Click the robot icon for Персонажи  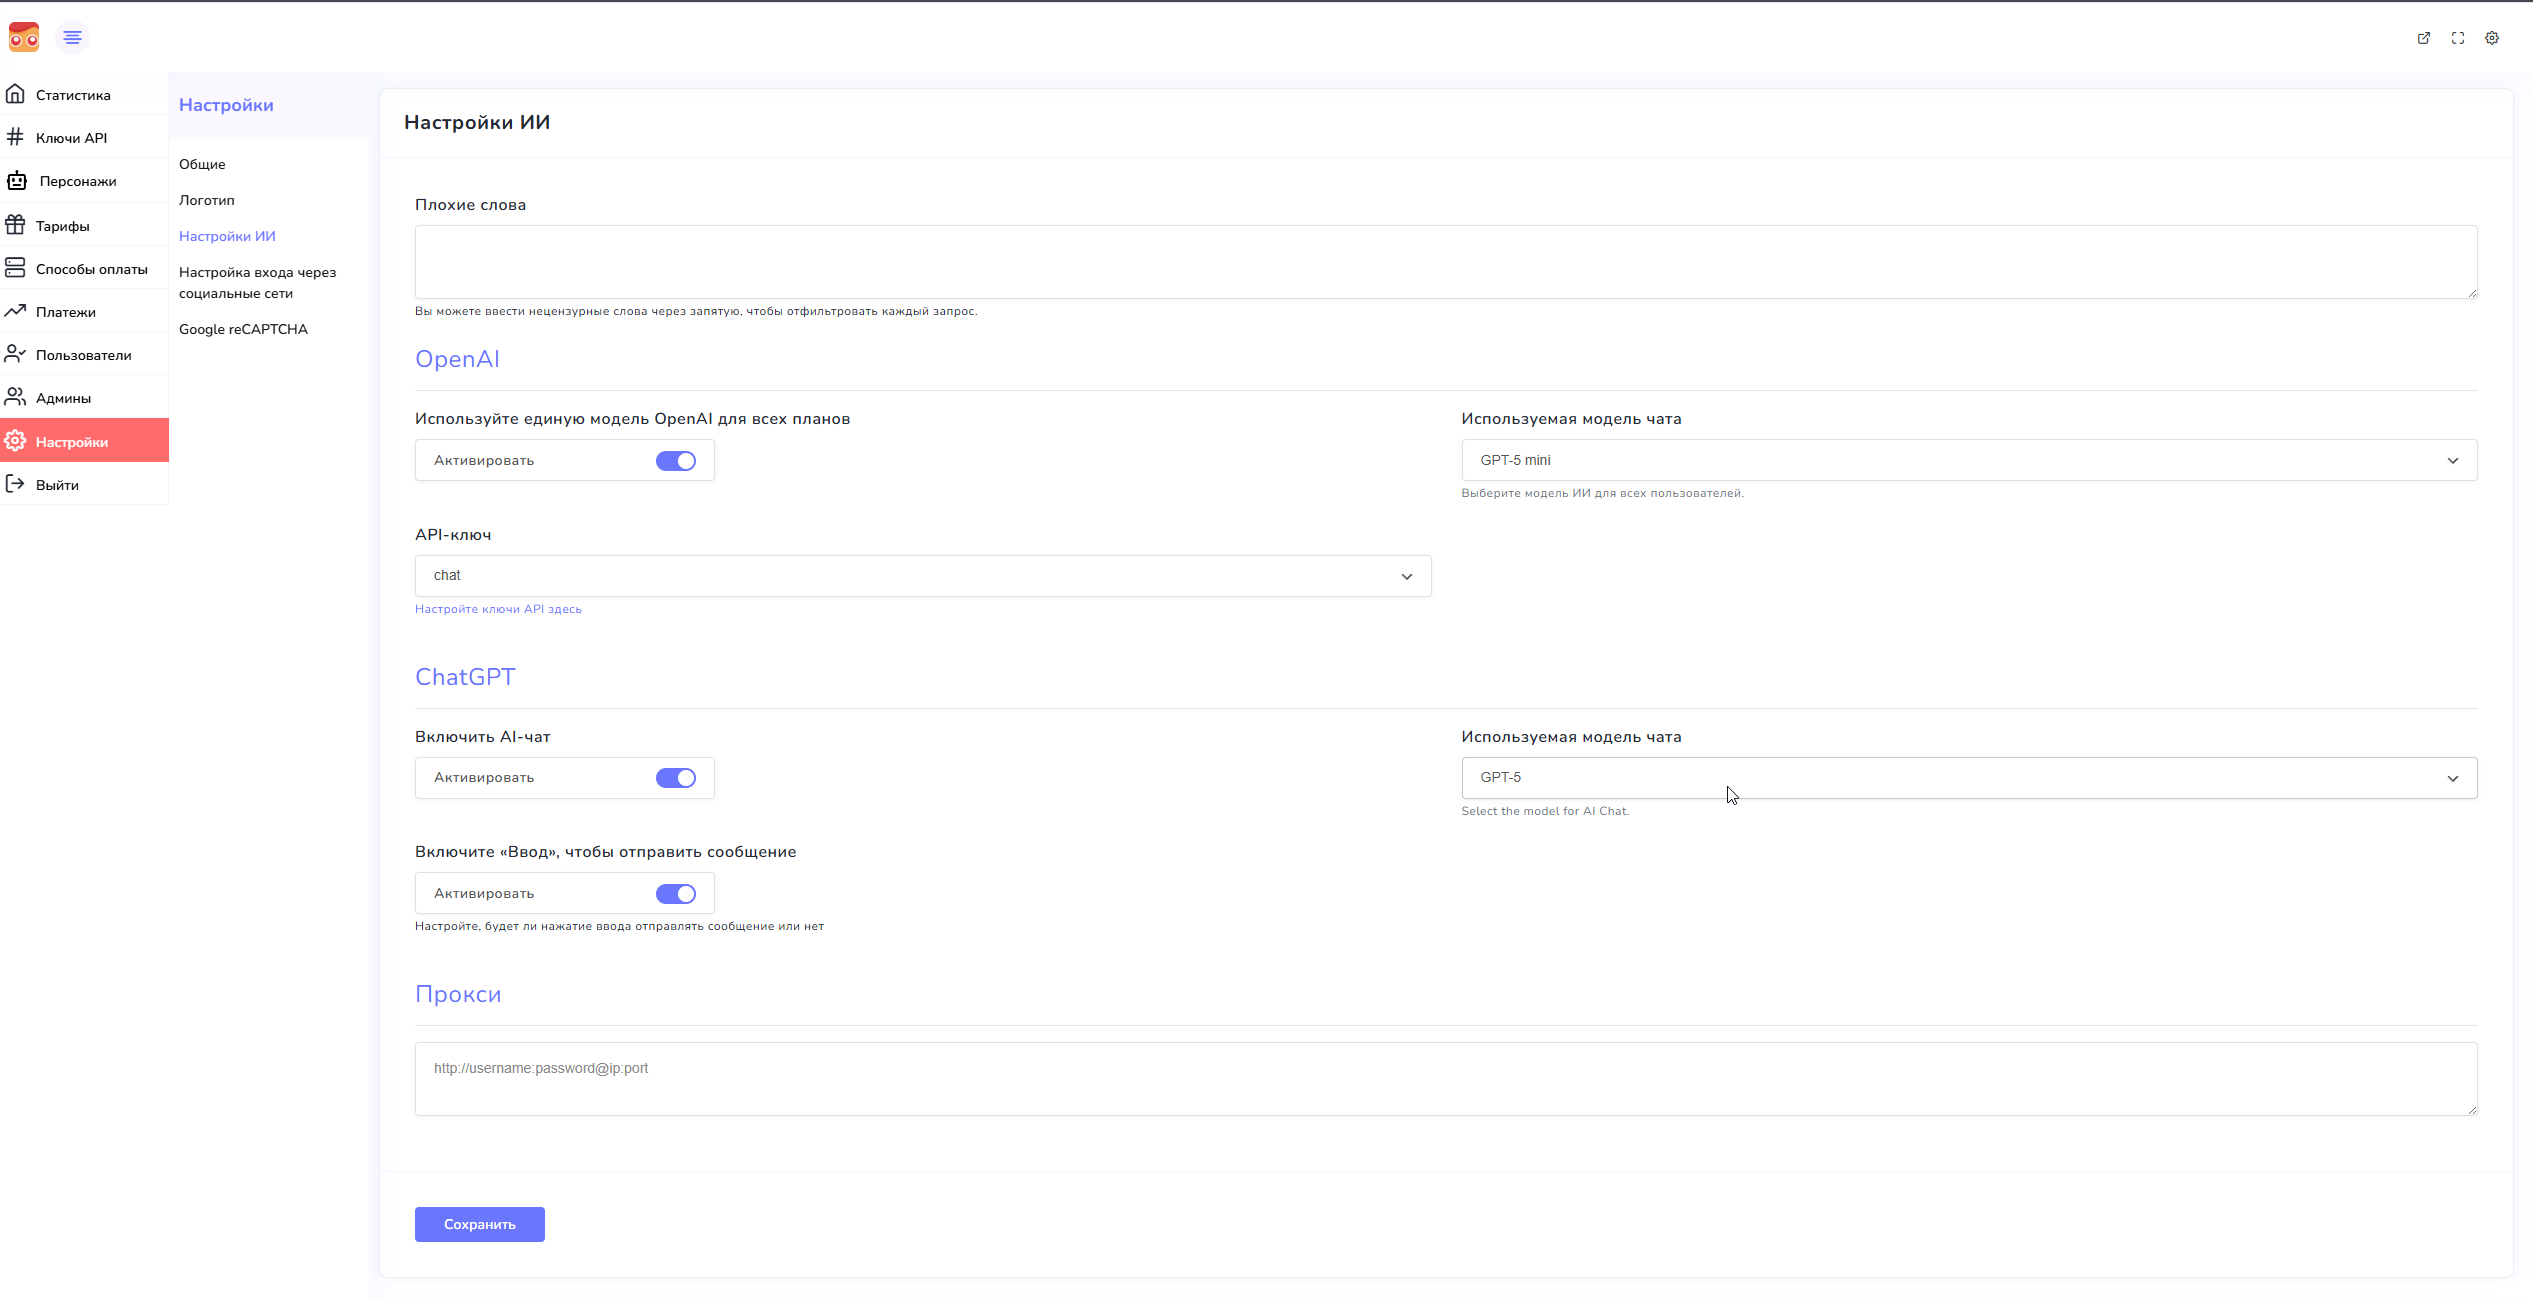pyautogui.click(x=17, y=181)
